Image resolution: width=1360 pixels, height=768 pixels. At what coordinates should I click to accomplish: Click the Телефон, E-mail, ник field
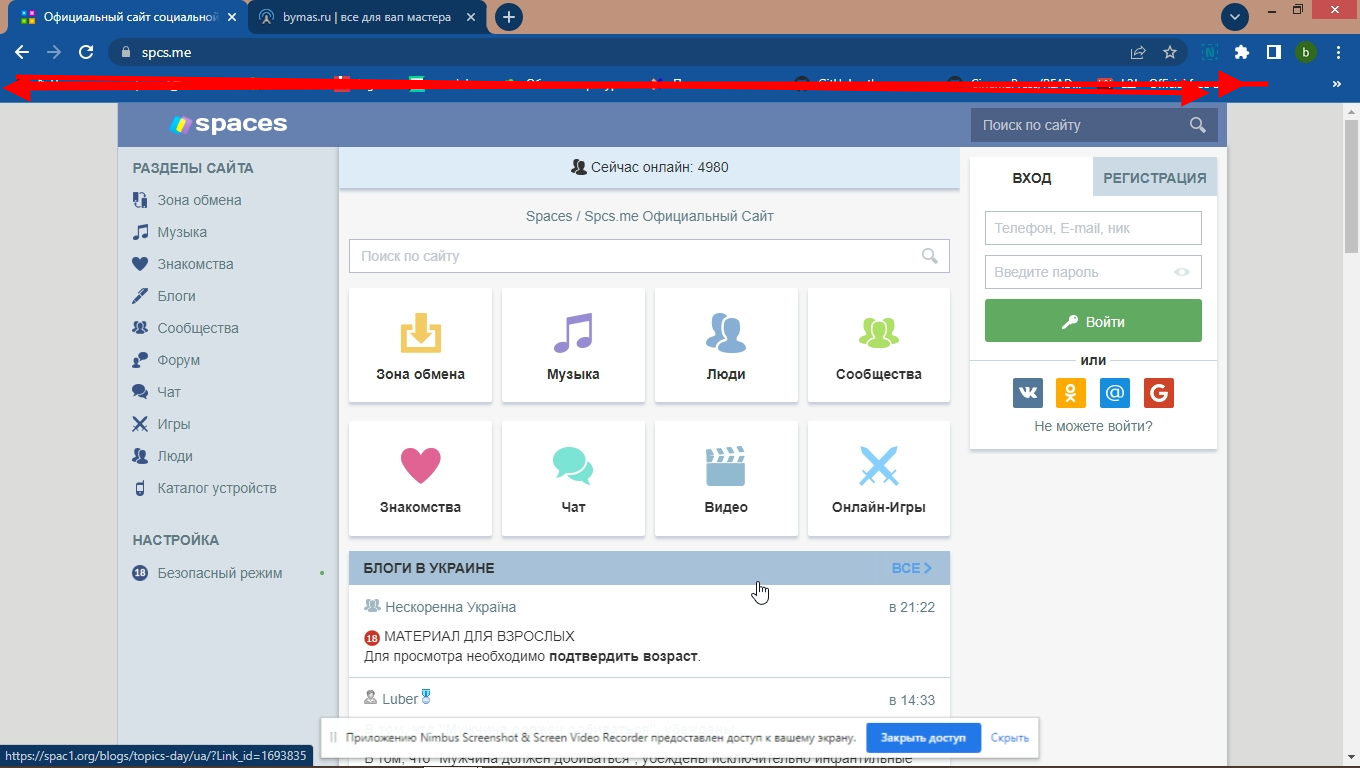tap(1093, 228)
